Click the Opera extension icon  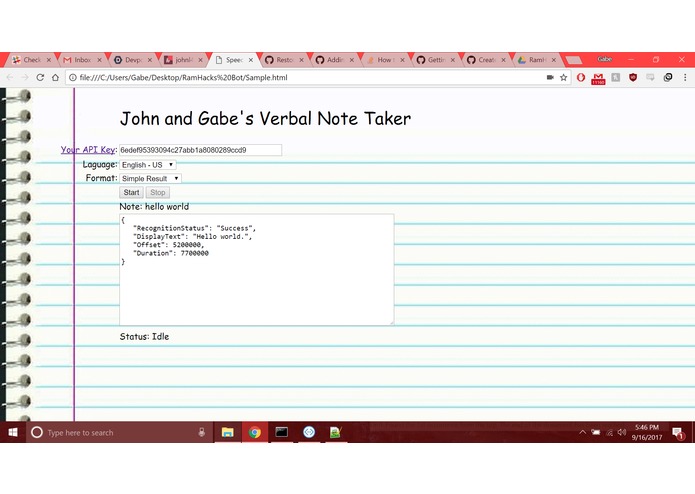click(581, 78)
